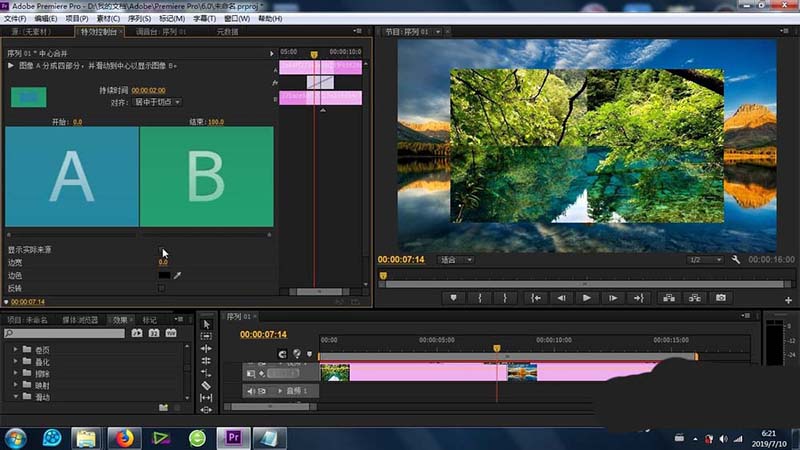Open the 编辑(E) menu
The height and width of the screenshot is (450, 800).
tap(46, 19)
